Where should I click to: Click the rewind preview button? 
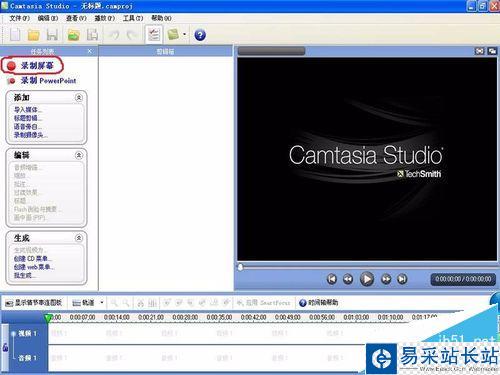click(x=348, y=279)
